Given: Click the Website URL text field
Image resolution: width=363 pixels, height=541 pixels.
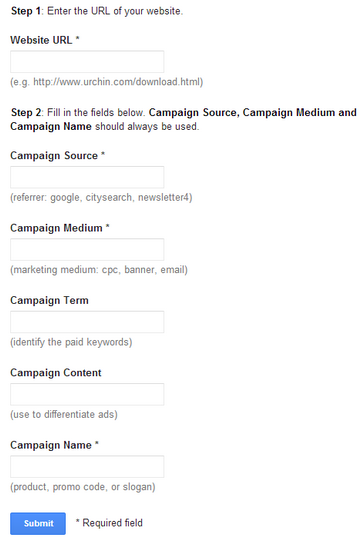Looking at the screenshot, I should click(x=87, y=62).
